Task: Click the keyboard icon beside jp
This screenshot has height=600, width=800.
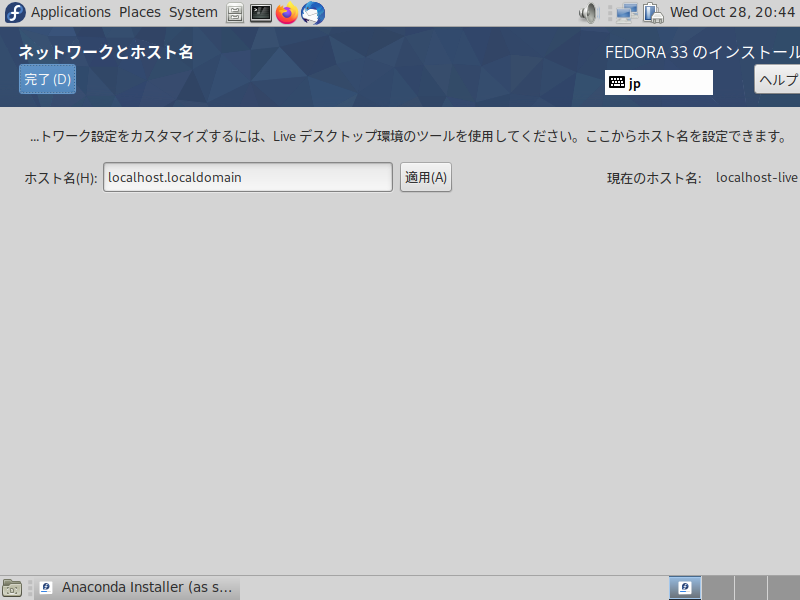Action: pyautogui.click(x=617, y=82)
